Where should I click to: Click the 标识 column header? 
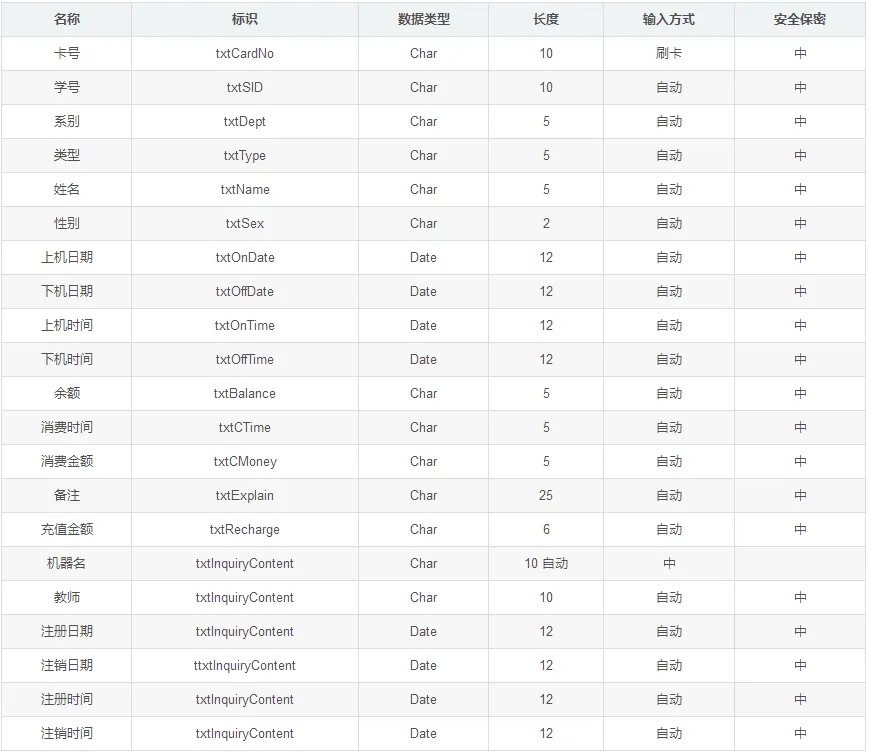click(x=245, y=19)
